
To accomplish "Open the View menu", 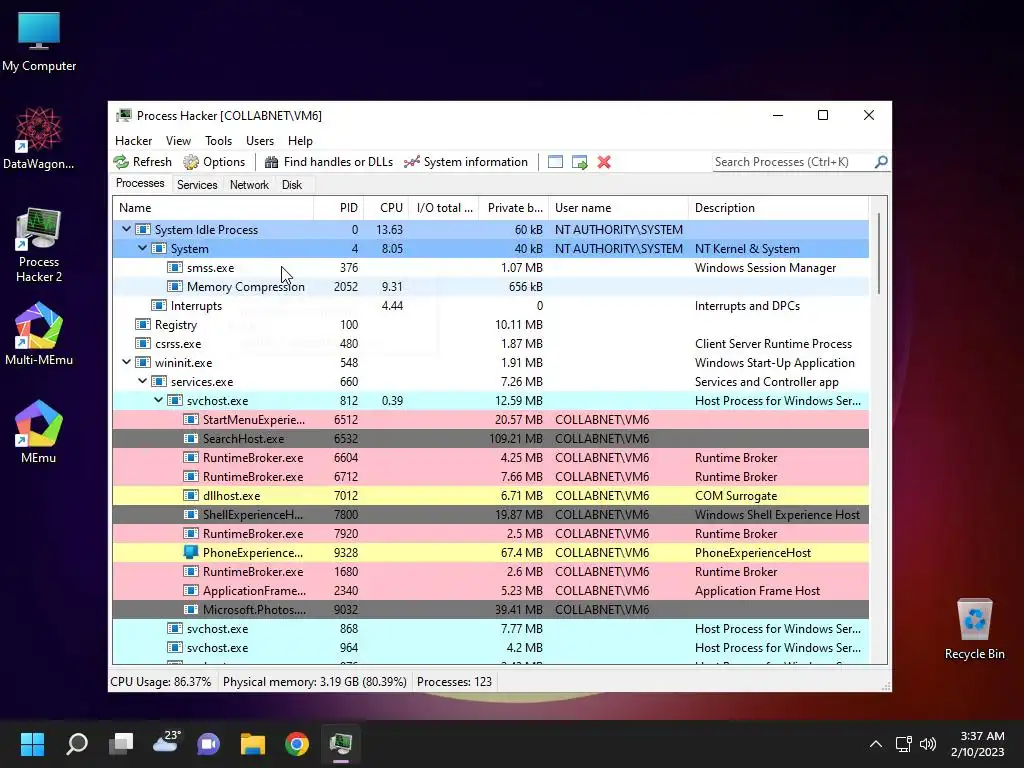I will pos(178,140).
